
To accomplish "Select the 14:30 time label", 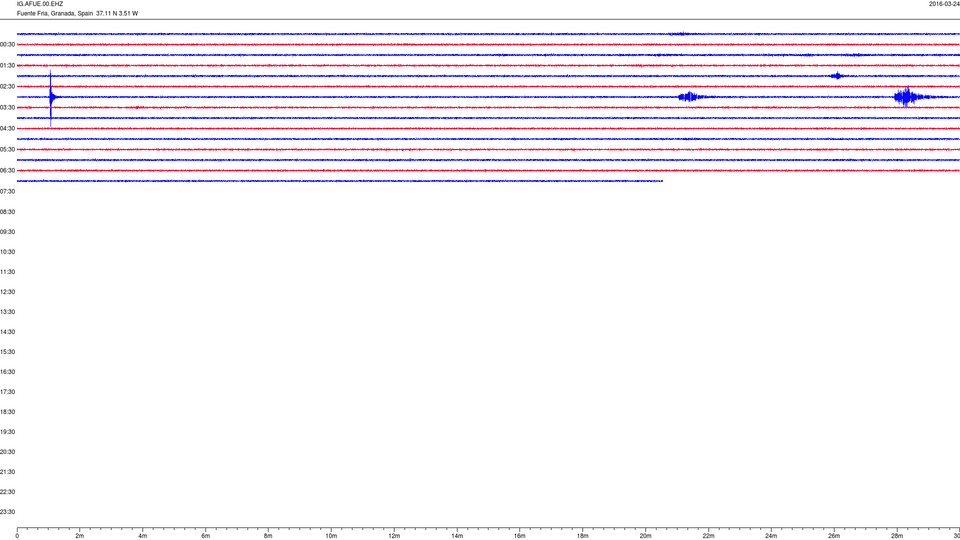I will tap(7, 332).
